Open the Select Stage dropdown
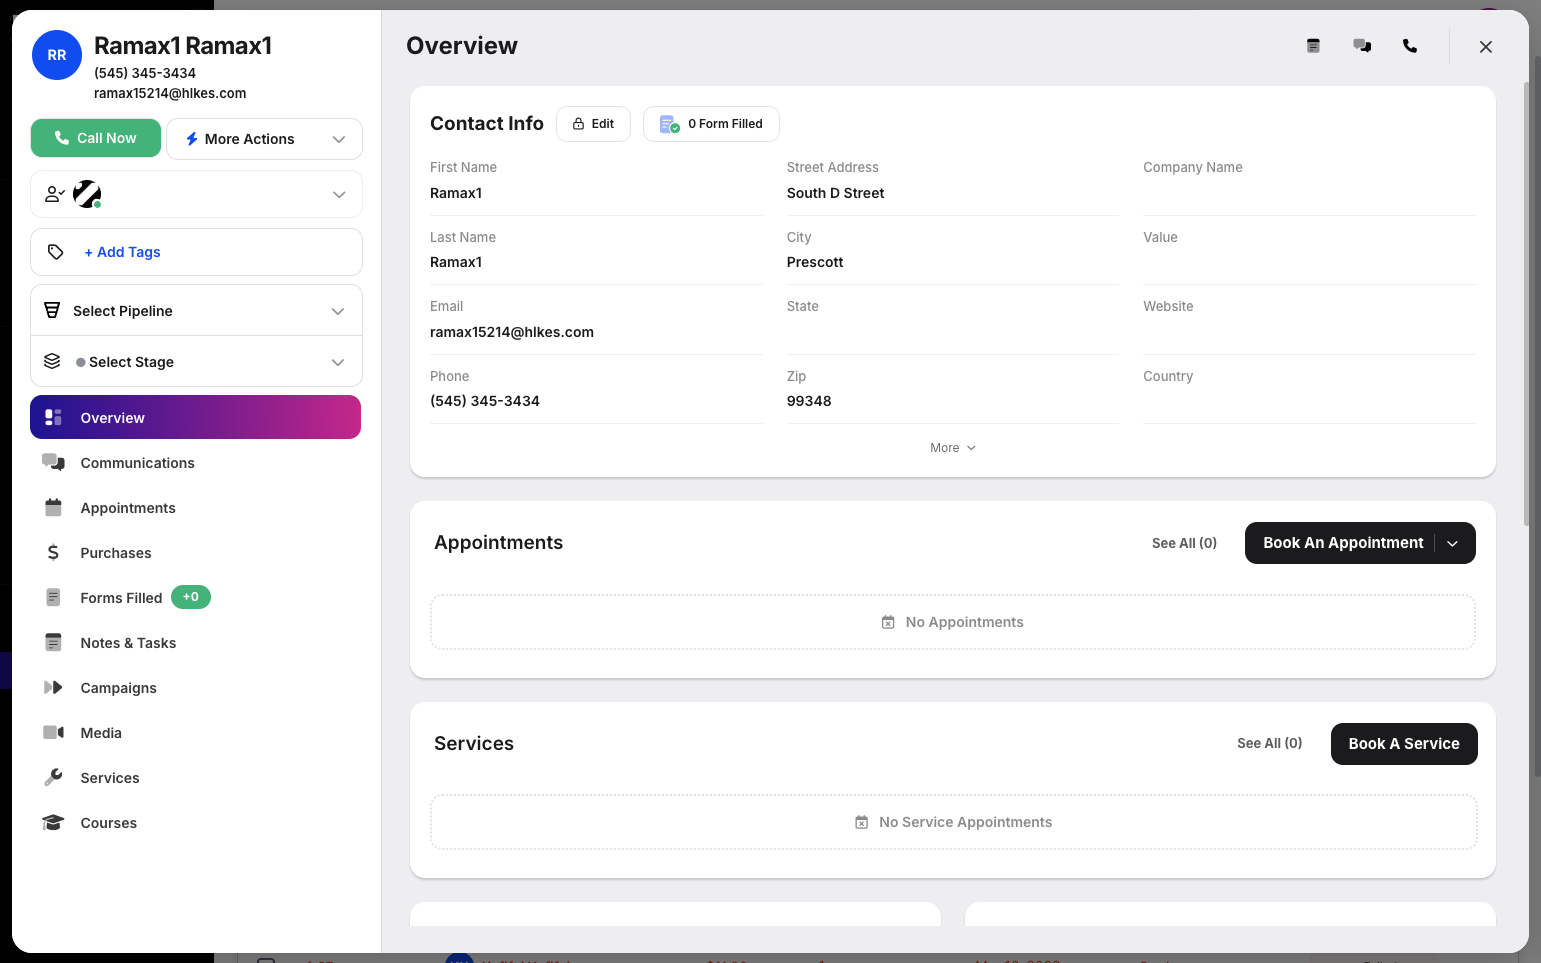This screenshot has width=1541, height=963. [196, 362]
